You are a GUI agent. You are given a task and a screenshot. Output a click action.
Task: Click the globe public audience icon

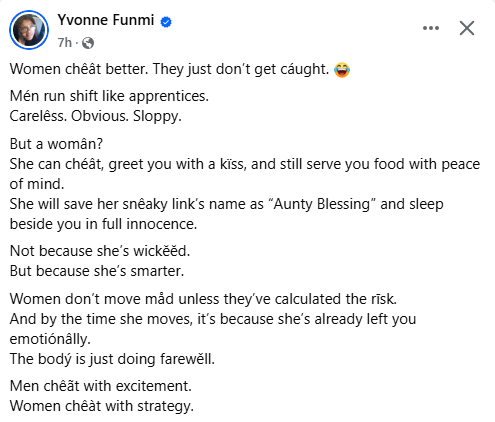click(x=88, y=43)
